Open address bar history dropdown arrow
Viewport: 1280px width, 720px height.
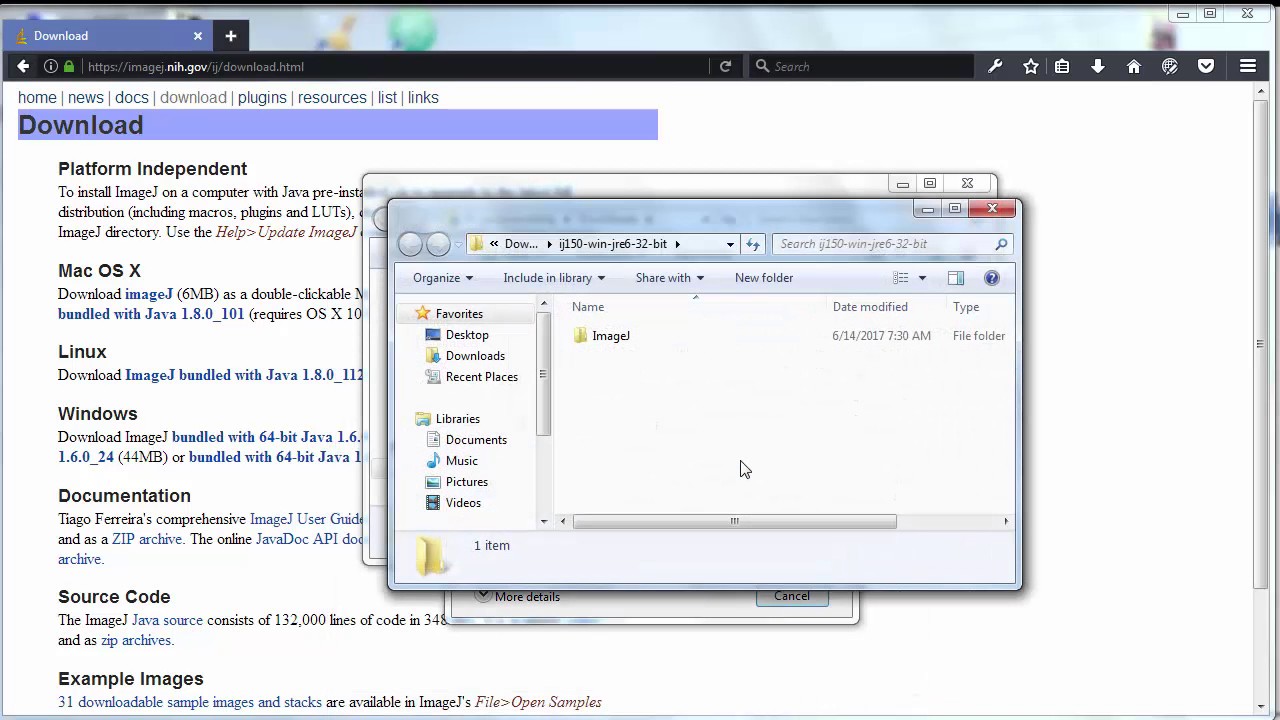pyautogui.click(x=730, y=244)
